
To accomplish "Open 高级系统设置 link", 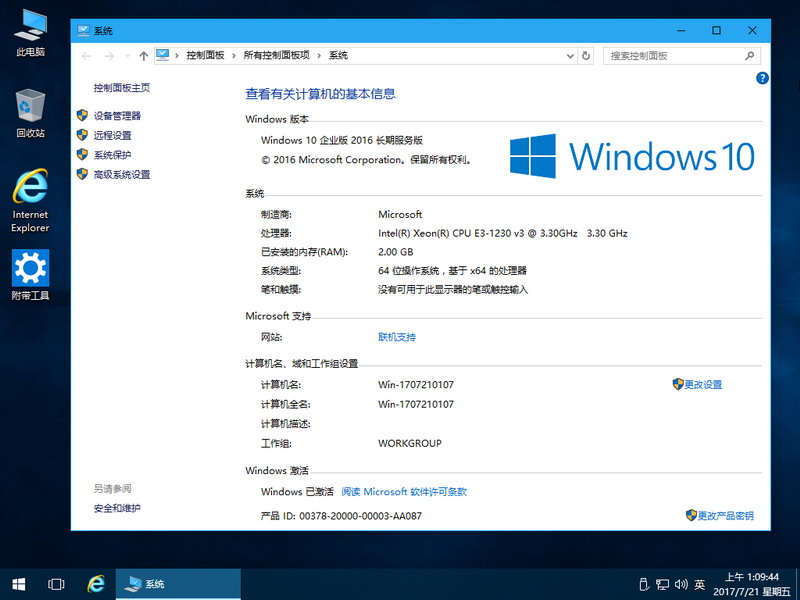I will 122,174.
